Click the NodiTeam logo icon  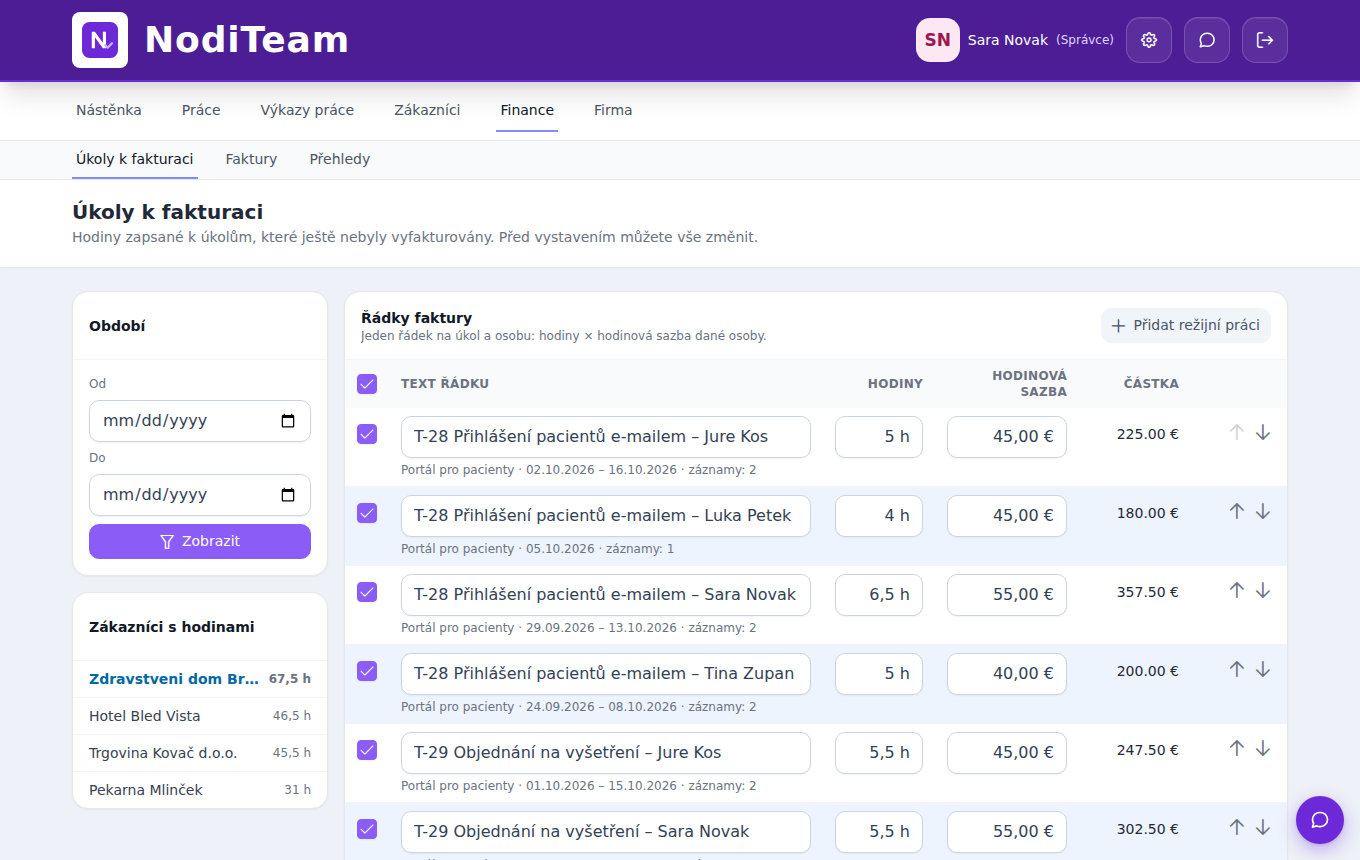tap(100, 40)
